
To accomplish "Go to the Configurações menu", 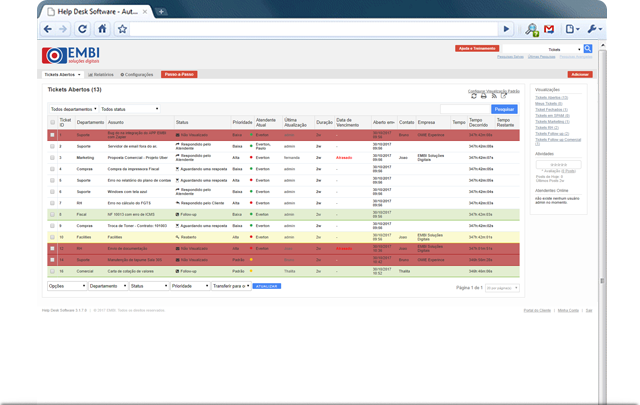I will 137,74.
